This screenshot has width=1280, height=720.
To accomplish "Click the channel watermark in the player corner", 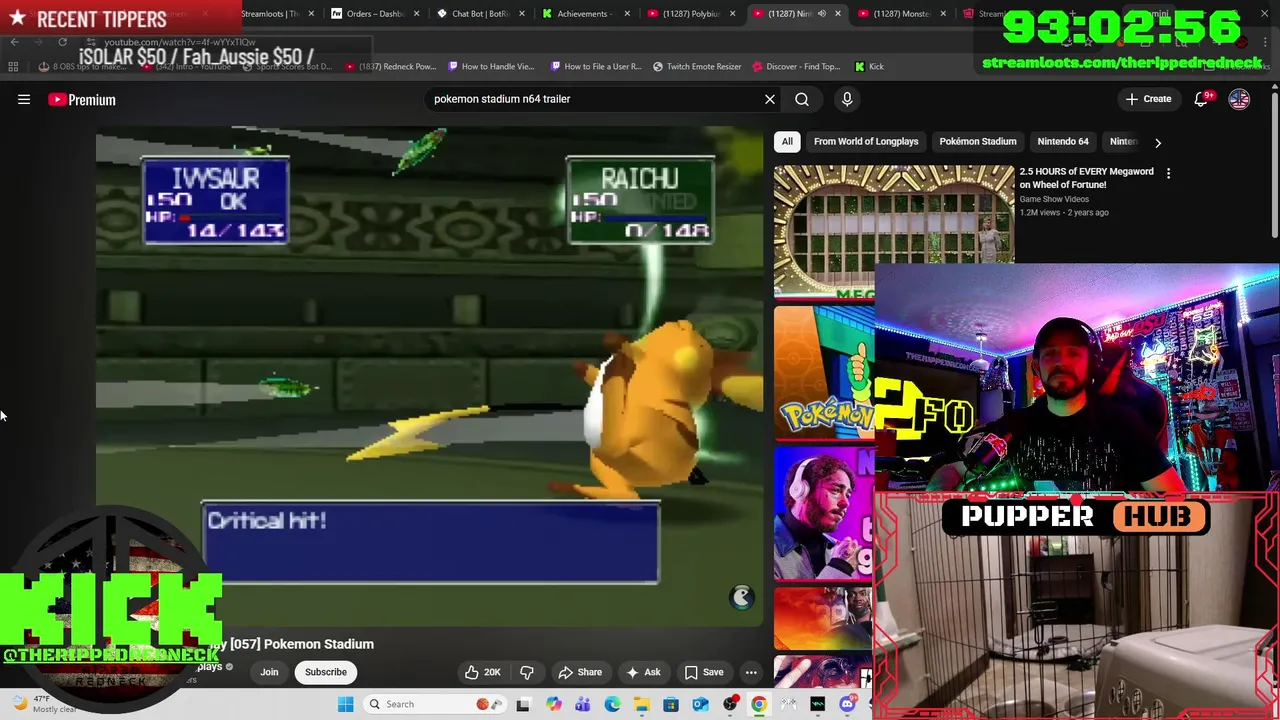I will point(741,597).
